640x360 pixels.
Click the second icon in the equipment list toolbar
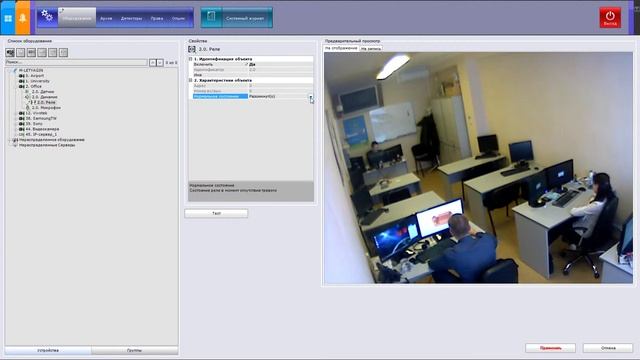(20, 52)
